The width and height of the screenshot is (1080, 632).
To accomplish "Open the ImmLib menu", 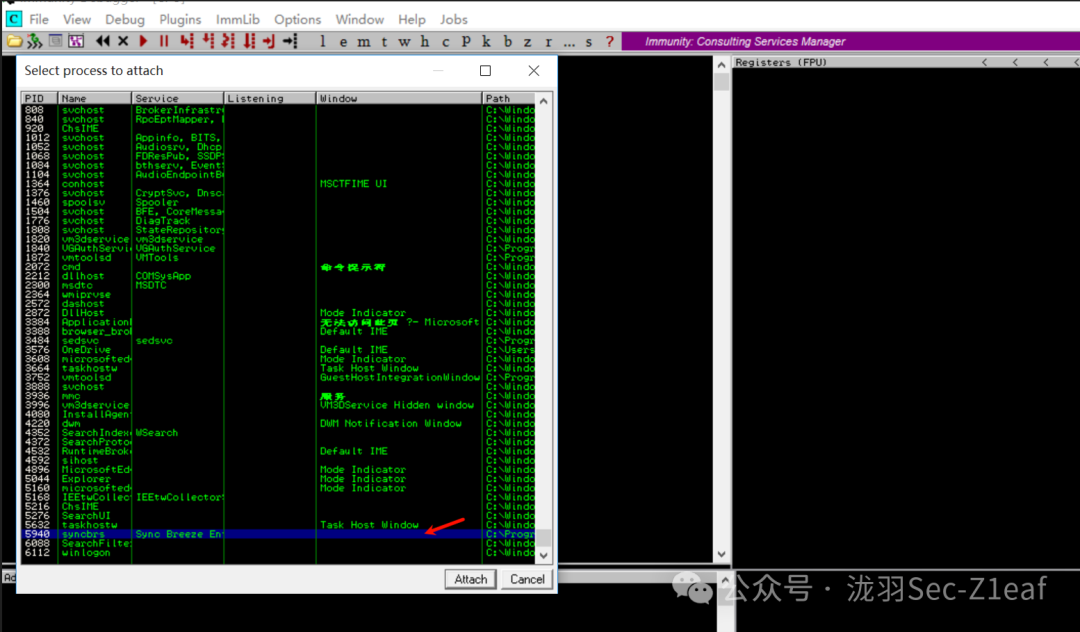I will click(238, 19).
